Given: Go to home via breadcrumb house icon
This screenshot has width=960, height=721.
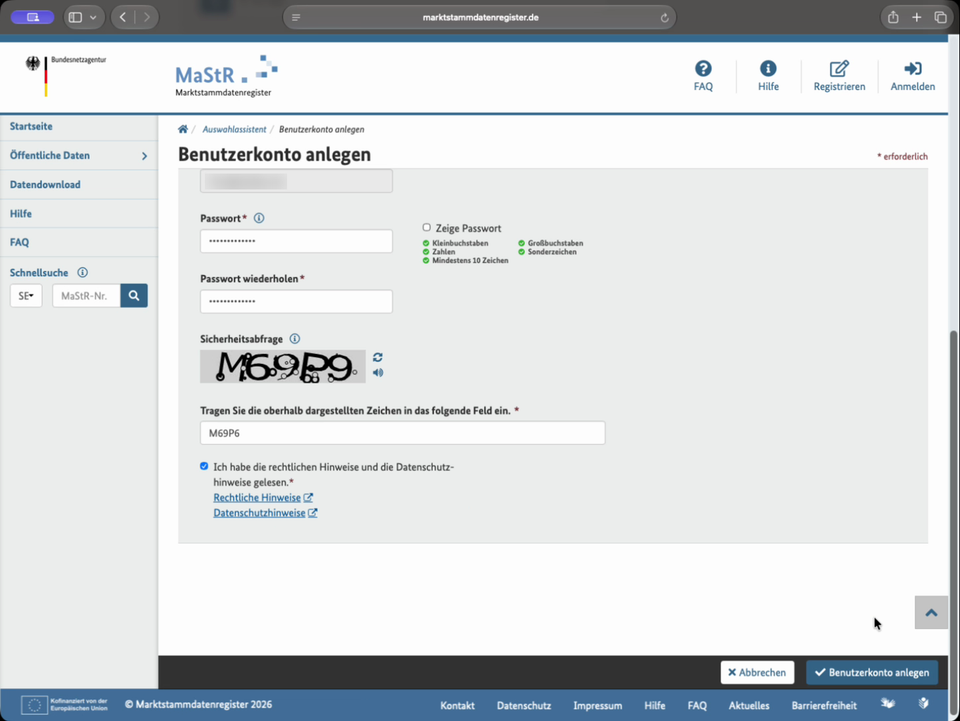Looking at the screenshot, I should 182,129.
